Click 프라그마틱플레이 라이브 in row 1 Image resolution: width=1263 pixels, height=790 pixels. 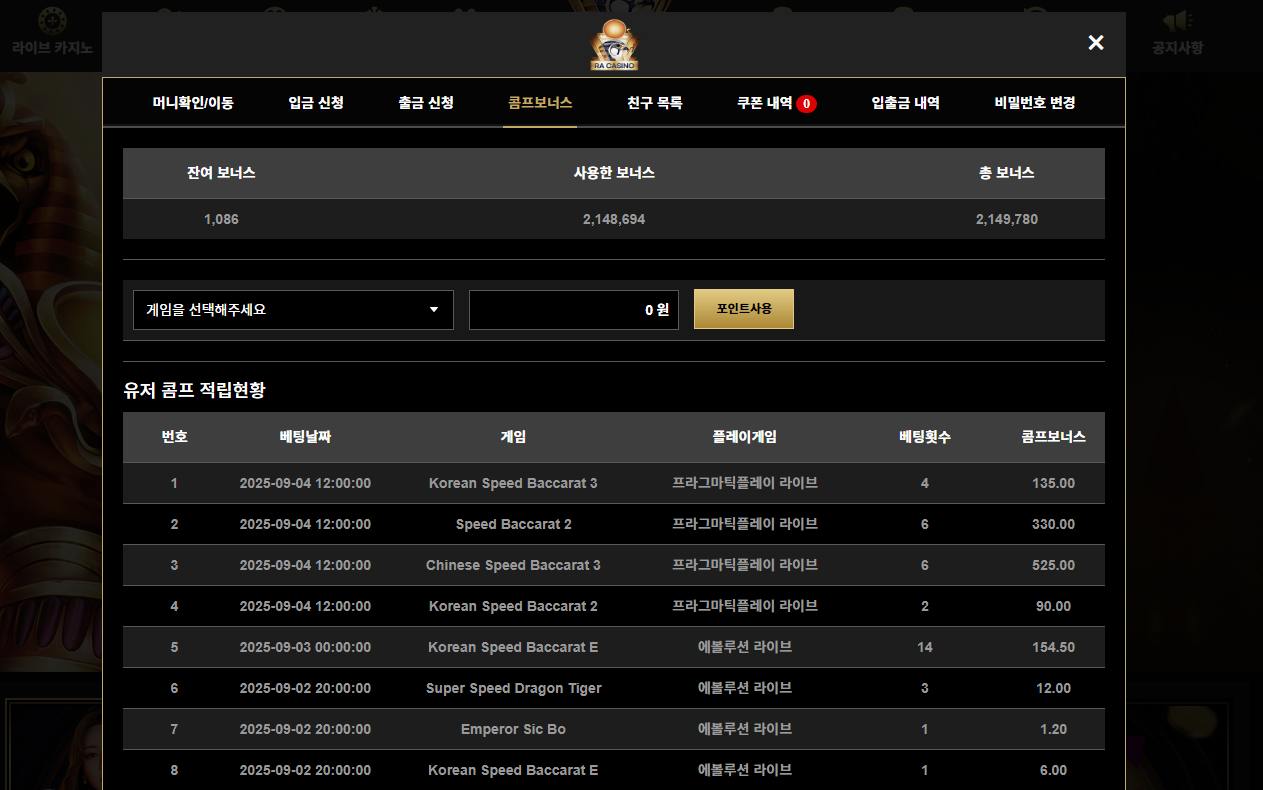pos(745,483)
